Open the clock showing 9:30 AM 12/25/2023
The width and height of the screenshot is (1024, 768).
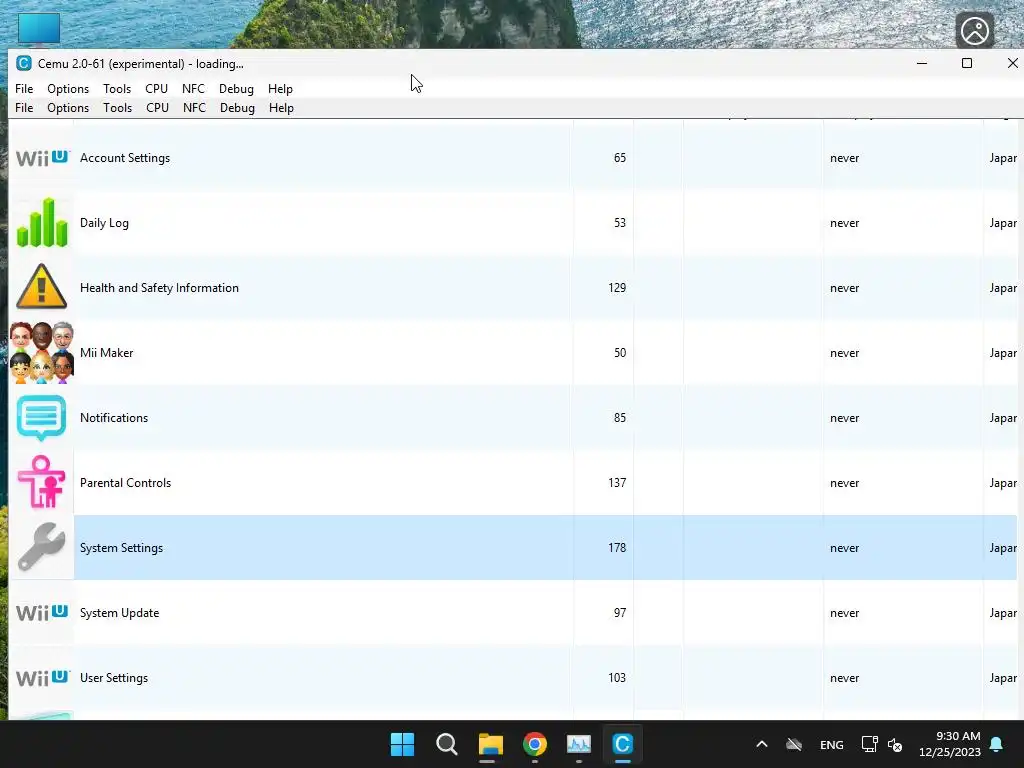[950, 744]
